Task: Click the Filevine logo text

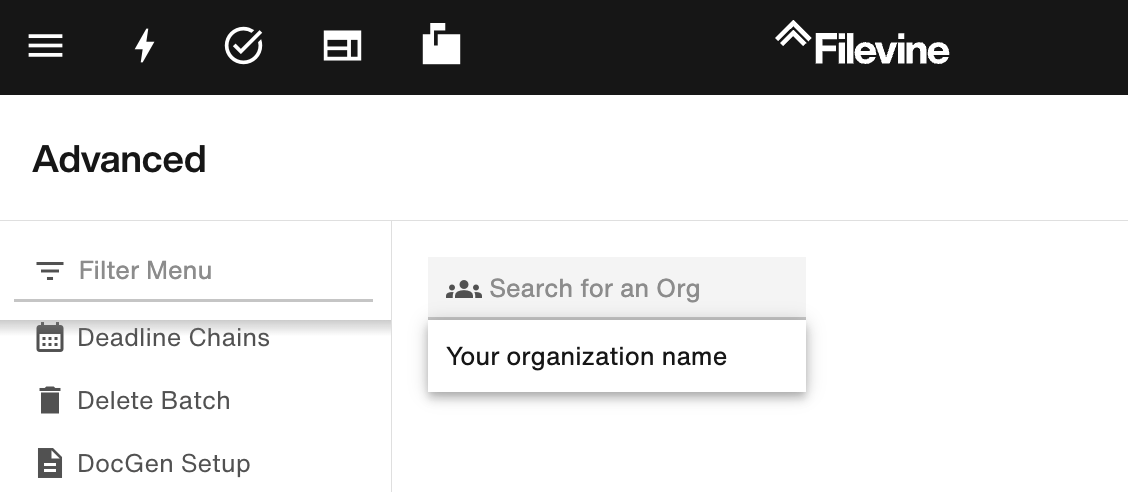Action: [882, 50]
